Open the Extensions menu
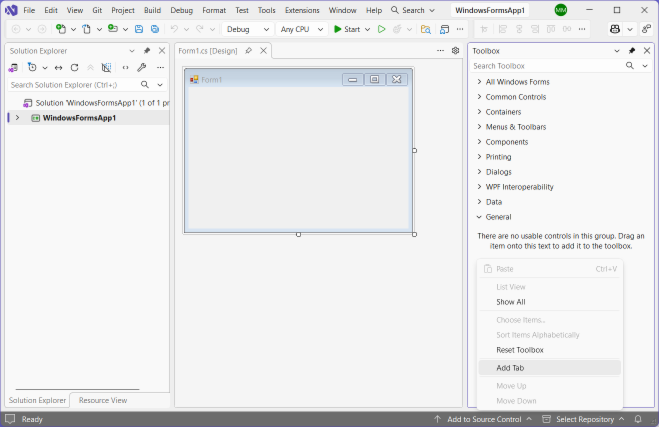The width and height of the screenshot is (659, 427). click(302, 10)
